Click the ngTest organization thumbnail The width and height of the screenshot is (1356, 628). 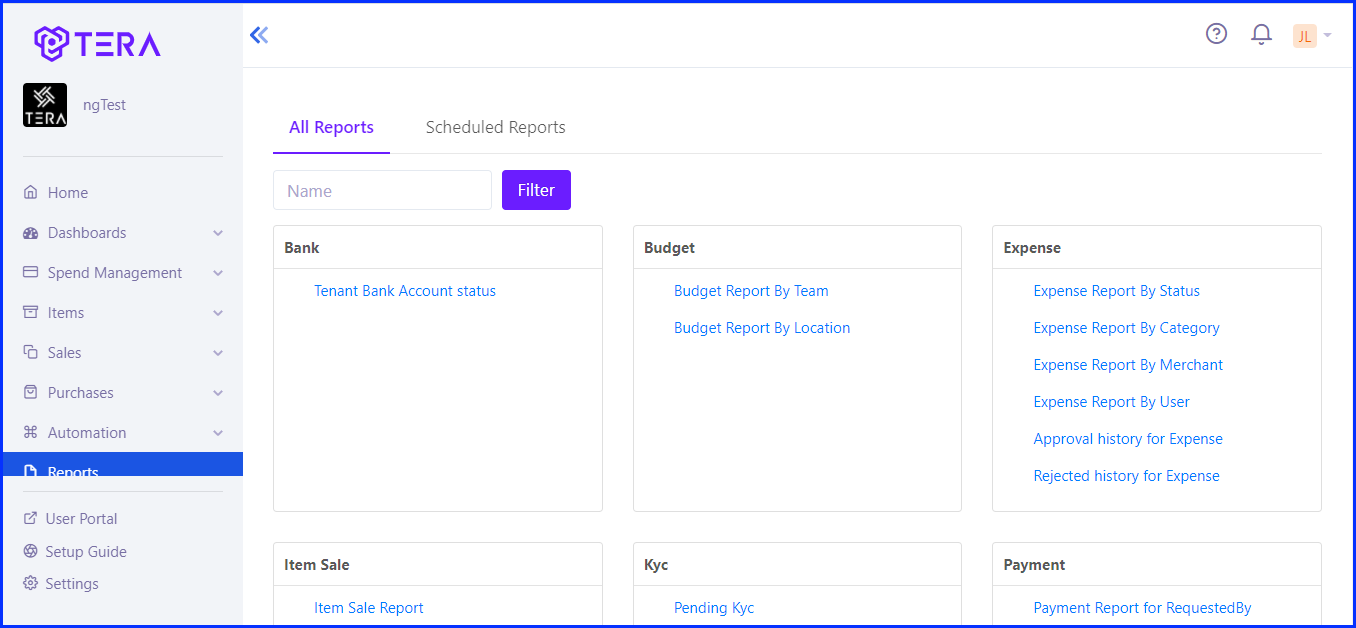click(45, 105)
